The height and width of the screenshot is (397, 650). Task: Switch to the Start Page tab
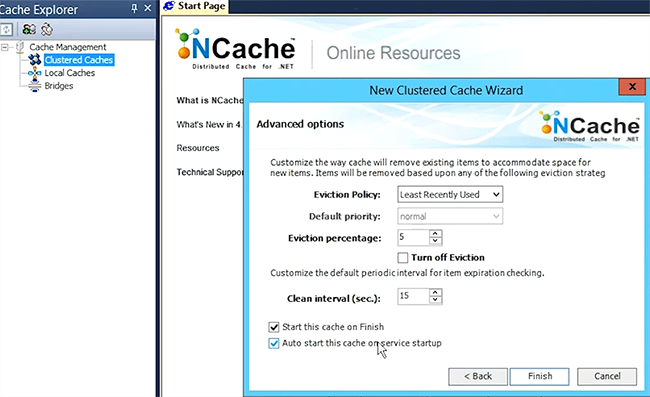coord(195,7)
